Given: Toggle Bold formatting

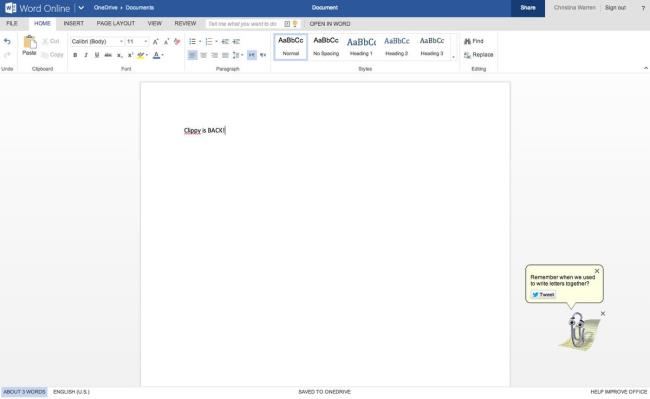Looking at the screenshot, I should 75,55.
